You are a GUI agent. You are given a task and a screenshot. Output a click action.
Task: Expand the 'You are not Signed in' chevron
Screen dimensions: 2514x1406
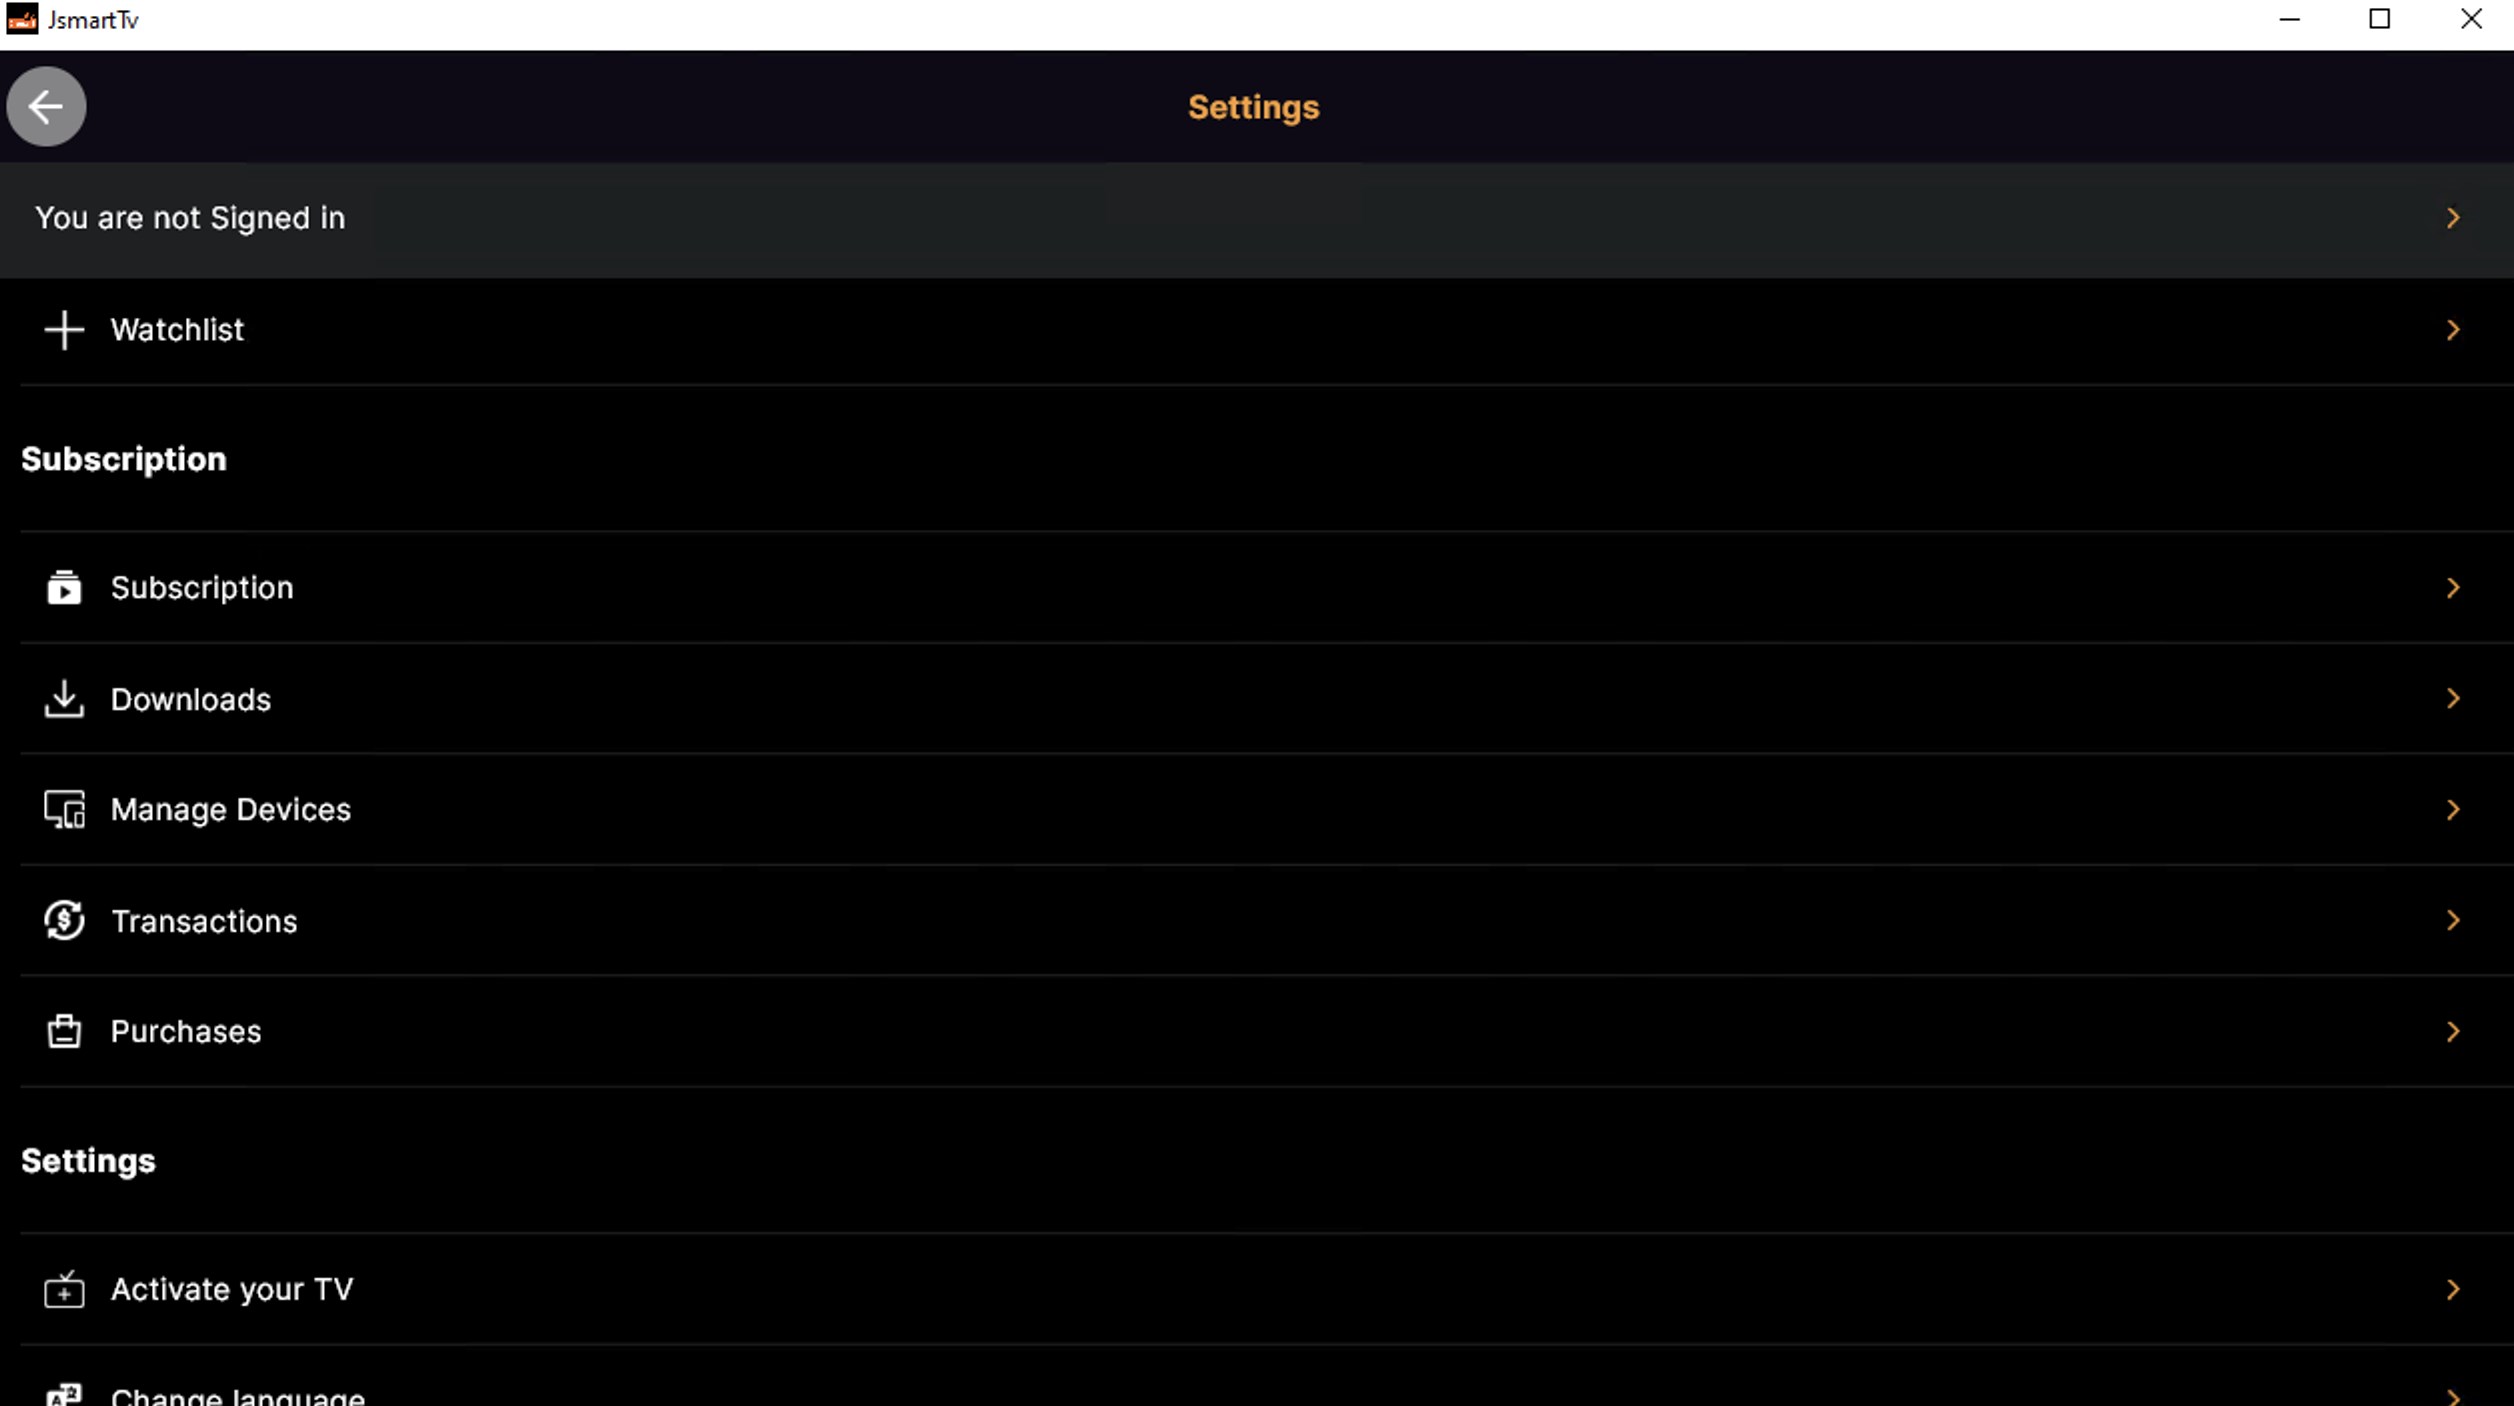pos(2453,218)
